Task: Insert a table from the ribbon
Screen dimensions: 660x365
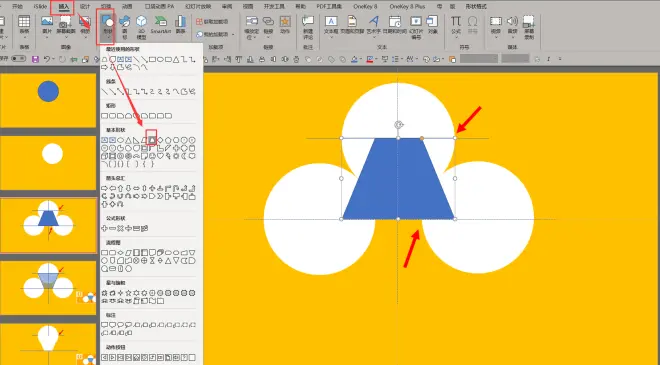Action: point(24,24)
